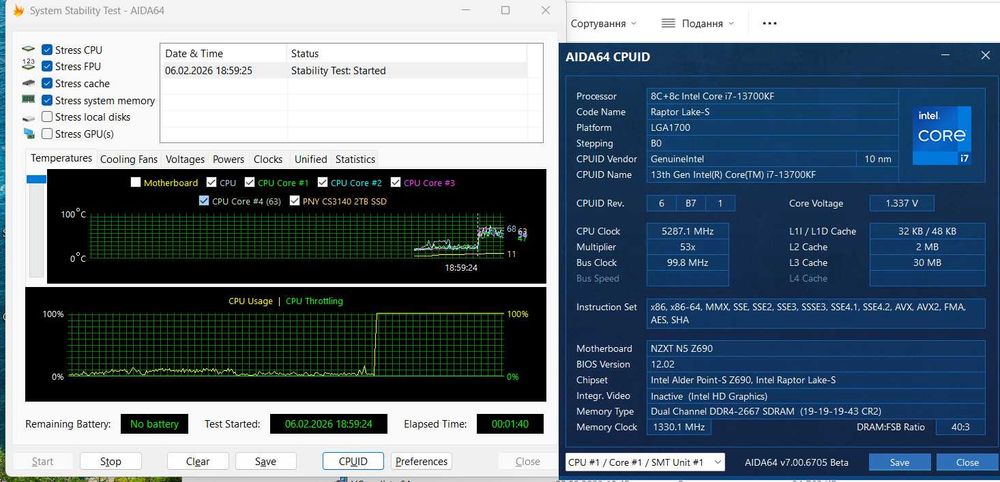Click the BIOS Version value 12.02

click(816, 364)
